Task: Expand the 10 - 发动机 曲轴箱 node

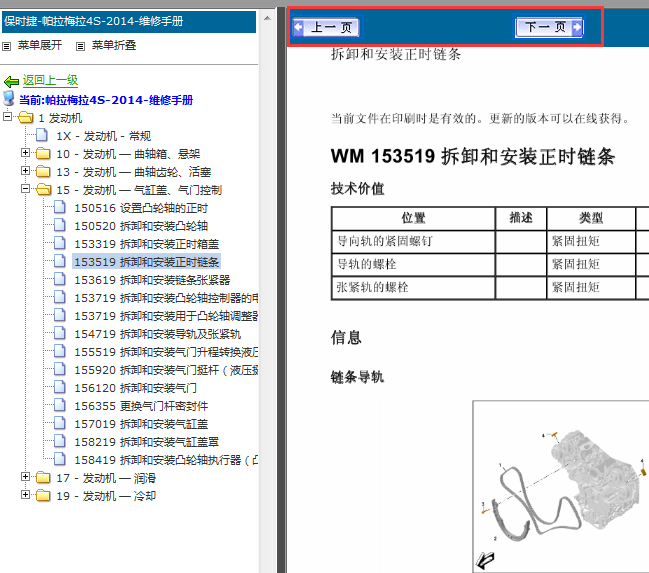Action: click(x=25, y=153)
